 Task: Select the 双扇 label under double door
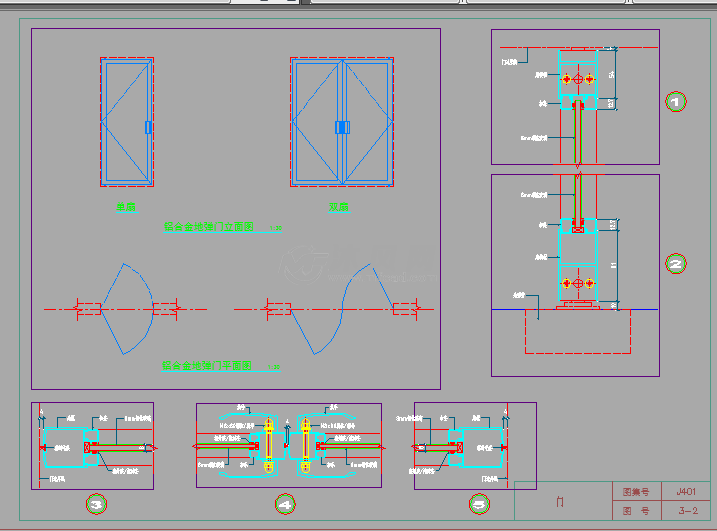pos(339,207)
